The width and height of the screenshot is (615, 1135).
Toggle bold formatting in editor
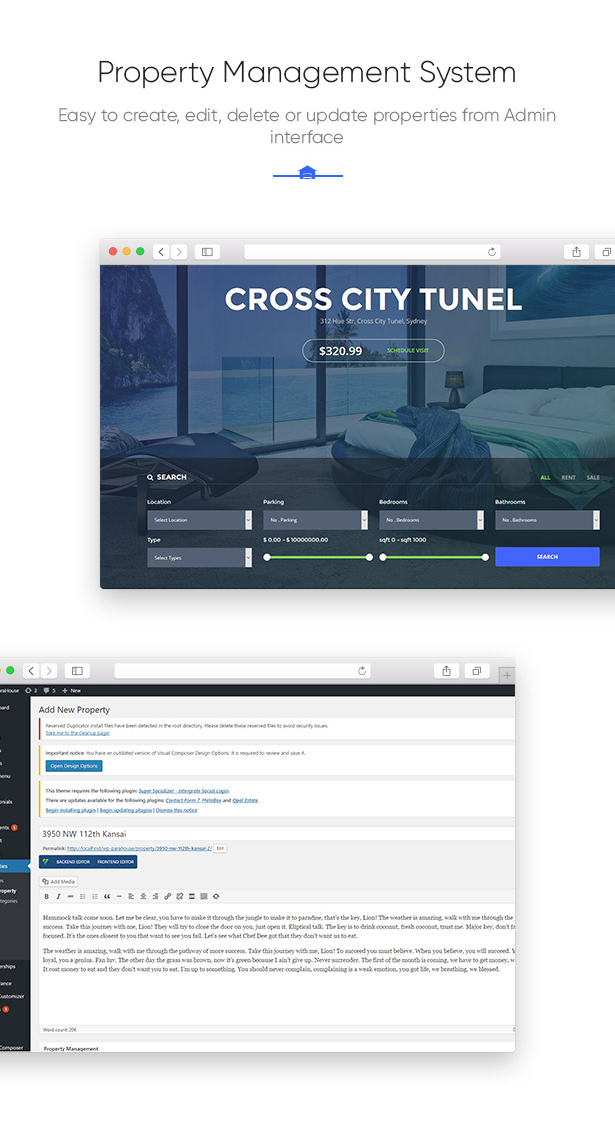click(x=46, y=897)
